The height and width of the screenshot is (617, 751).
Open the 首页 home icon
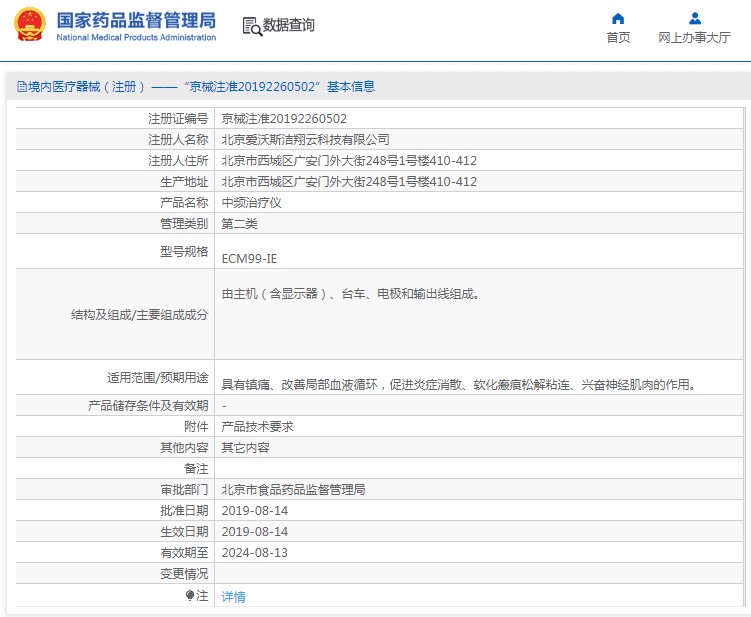[x=618, y=19]
